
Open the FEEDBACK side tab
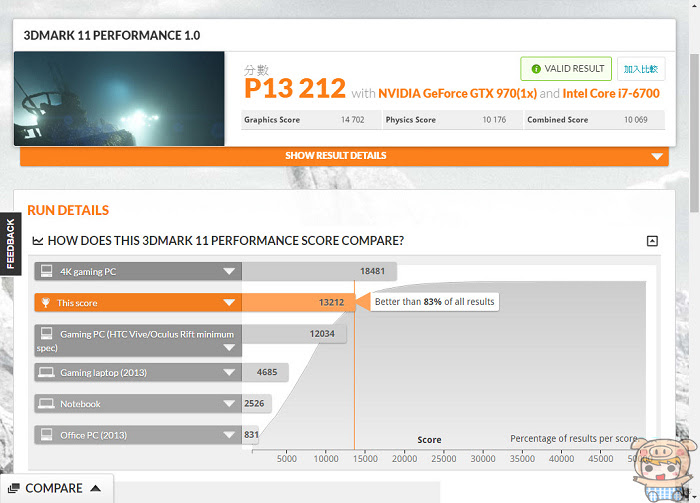coord(10,244)
